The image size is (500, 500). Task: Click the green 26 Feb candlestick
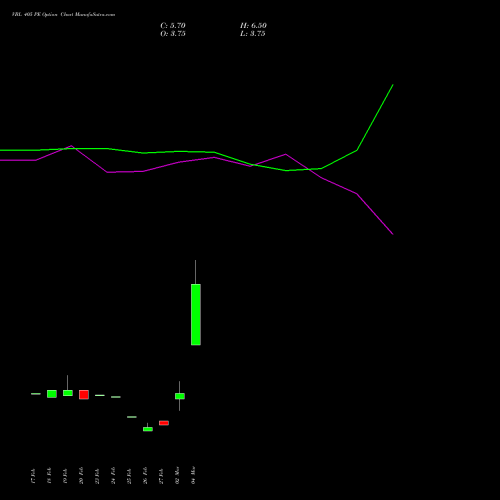click(x=148, y=429)
